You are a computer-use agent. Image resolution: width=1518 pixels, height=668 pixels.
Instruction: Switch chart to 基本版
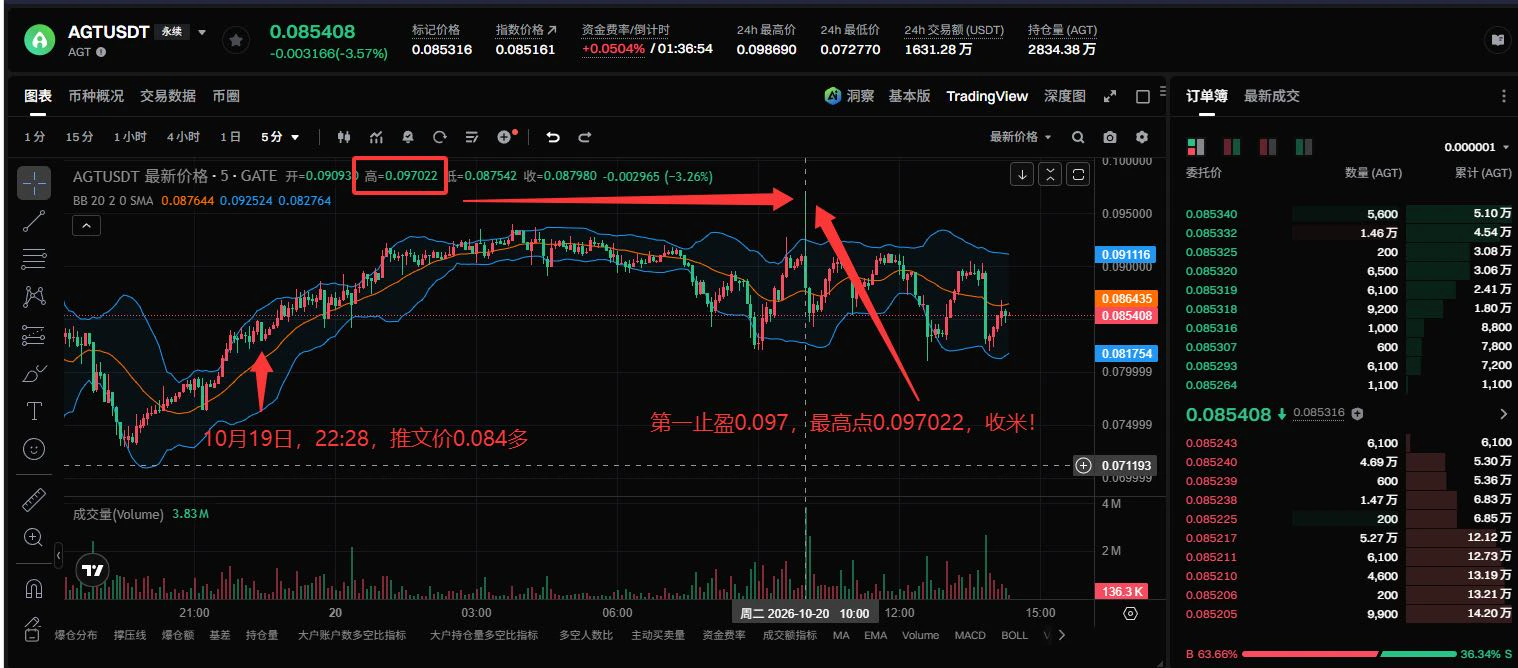909,96
